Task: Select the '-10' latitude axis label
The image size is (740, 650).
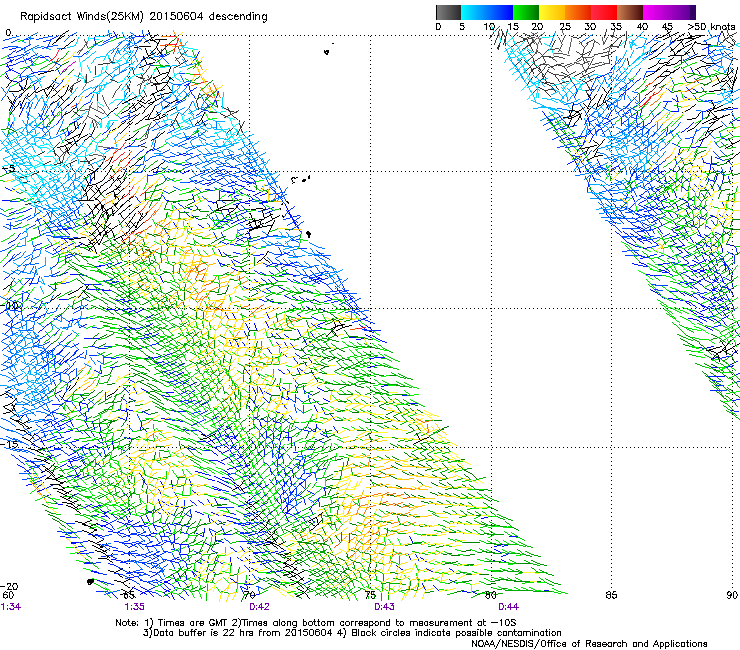Action: (x=10, y=306)
